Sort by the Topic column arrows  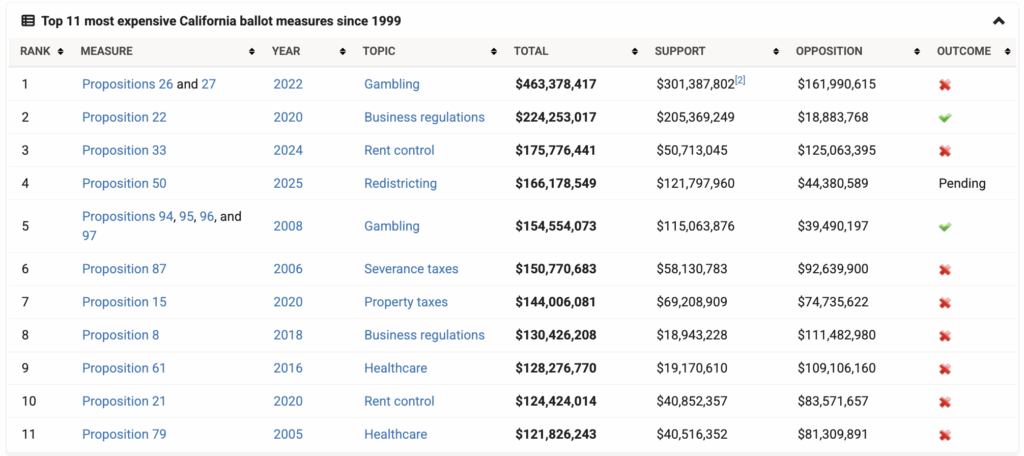(494, 51)
